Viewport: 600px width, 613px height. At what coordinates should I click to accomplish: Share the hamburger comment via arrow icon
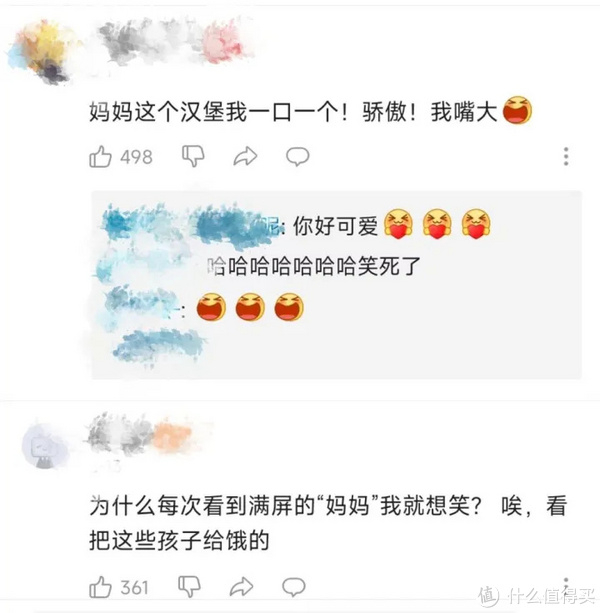click(245, 156)
